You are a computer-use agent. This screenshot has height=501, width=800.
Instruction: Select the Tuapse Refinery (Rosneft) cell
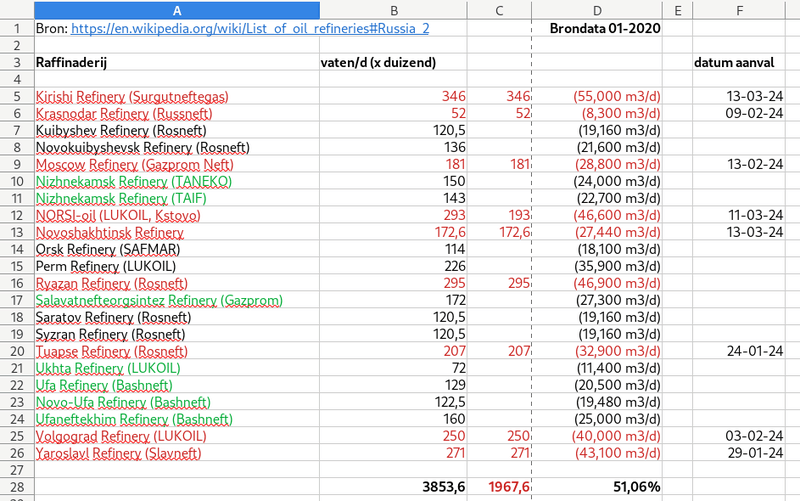click(x=177, y=351)
